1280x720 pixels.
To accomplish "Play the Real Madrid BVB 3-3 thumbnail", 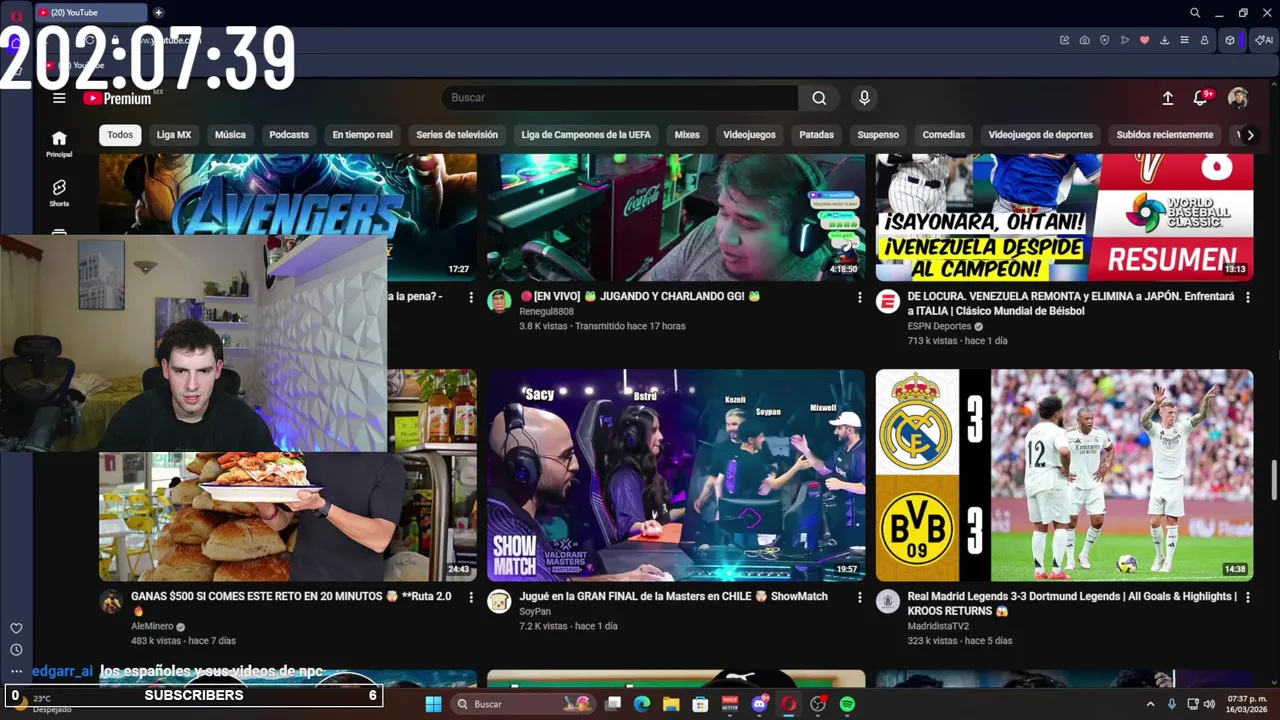I will coord(1064,475).
